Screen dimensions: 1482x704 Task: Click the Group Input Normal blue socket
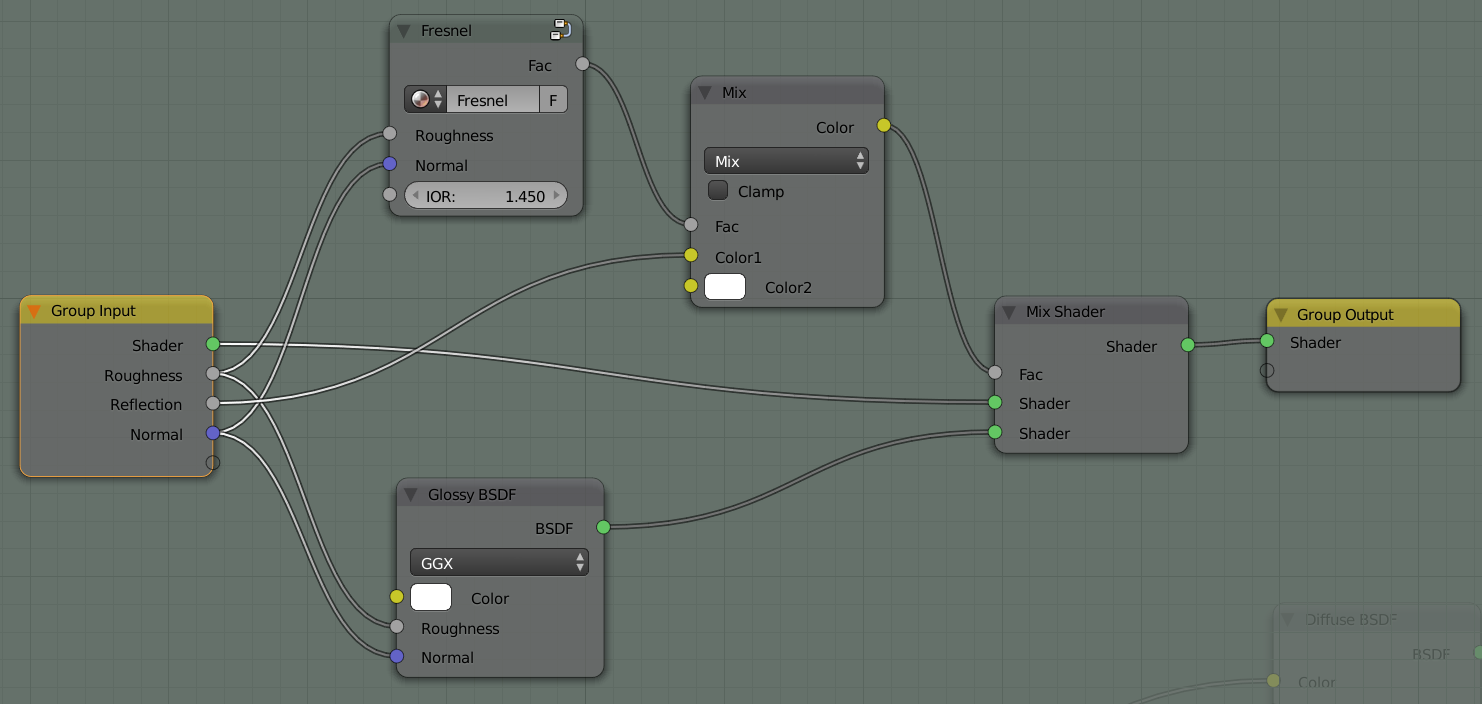(212, 433)
